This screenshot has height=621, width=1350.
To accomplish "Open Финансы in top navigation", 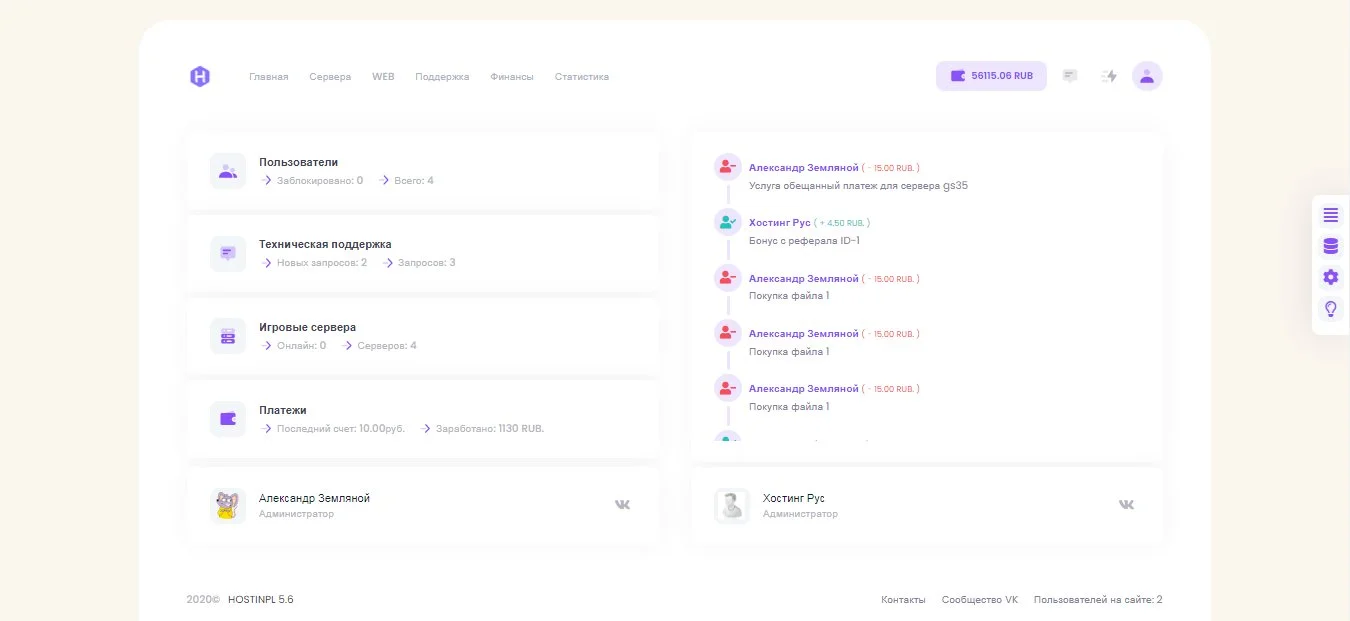I will tap(512, 77).
